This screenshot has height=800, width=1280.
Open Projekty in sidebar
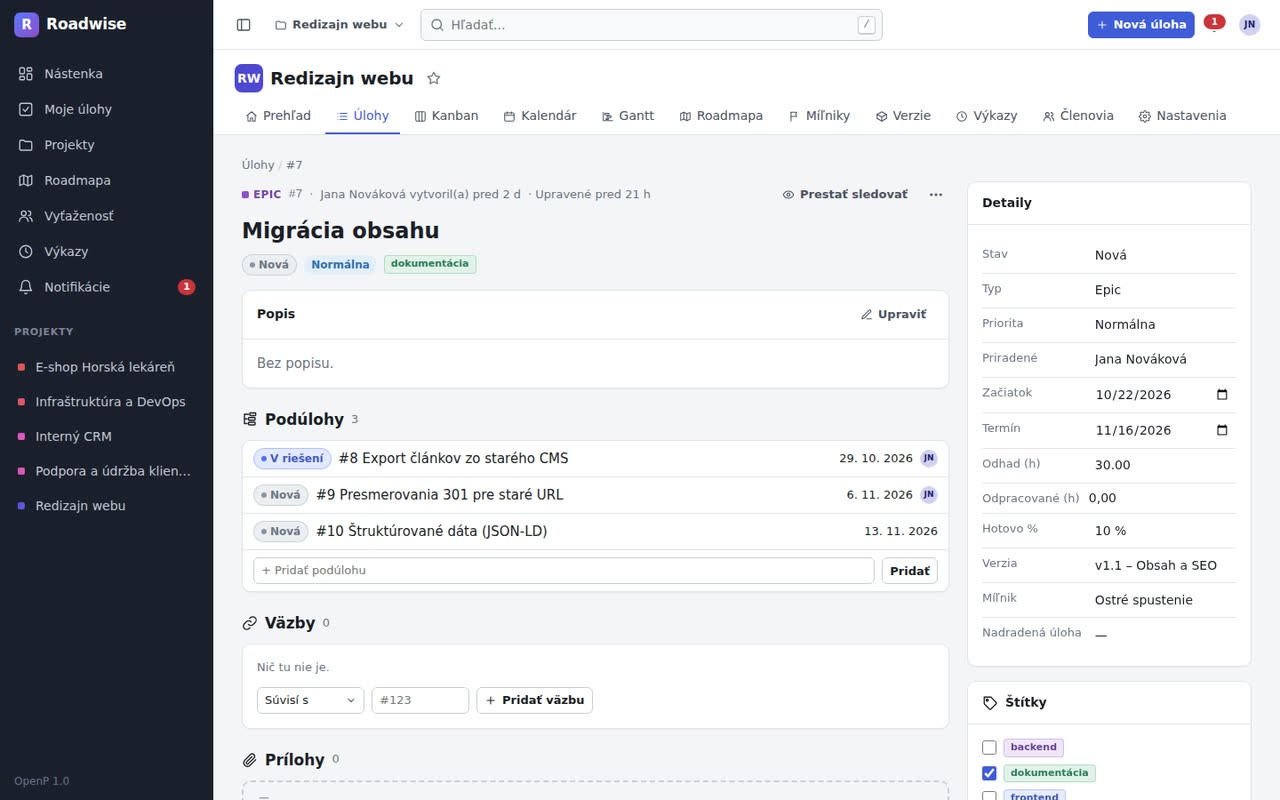click(x=106, y=145)
